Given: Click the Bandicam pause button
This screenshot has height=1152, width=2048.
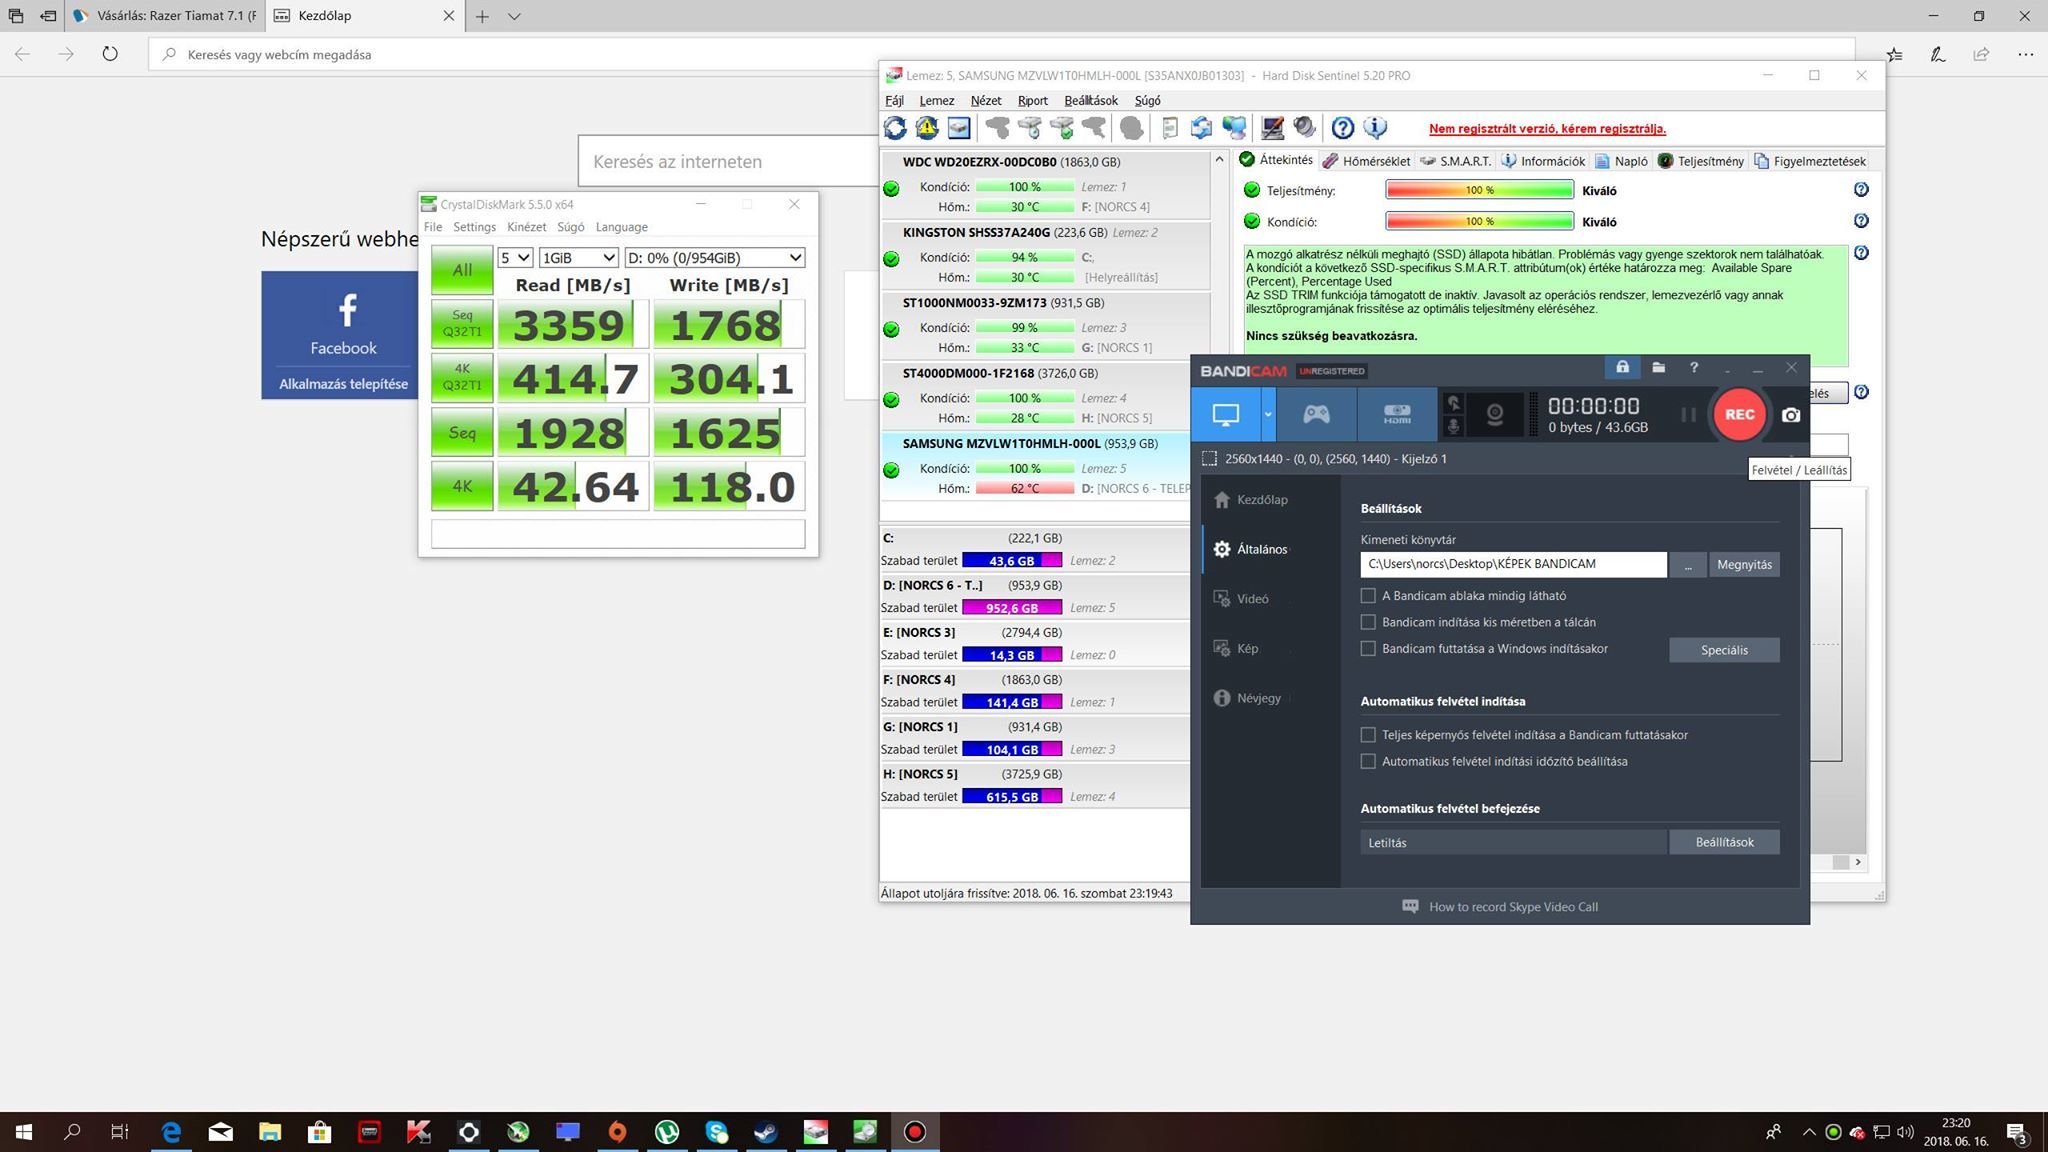Looking at the screenshot, I should point(1688,414).
